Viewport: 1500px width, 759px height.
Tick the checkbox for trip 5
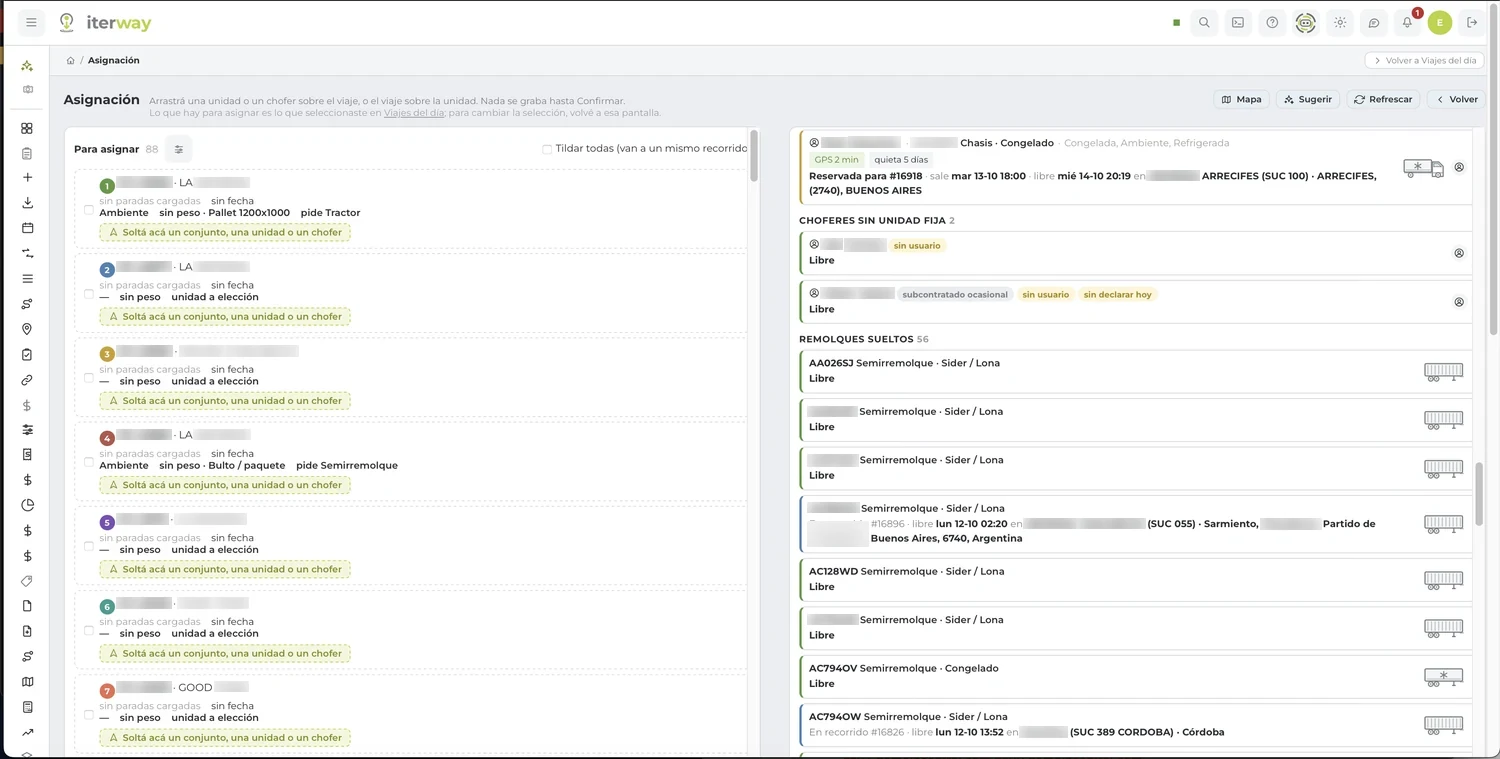coord(89,546)
